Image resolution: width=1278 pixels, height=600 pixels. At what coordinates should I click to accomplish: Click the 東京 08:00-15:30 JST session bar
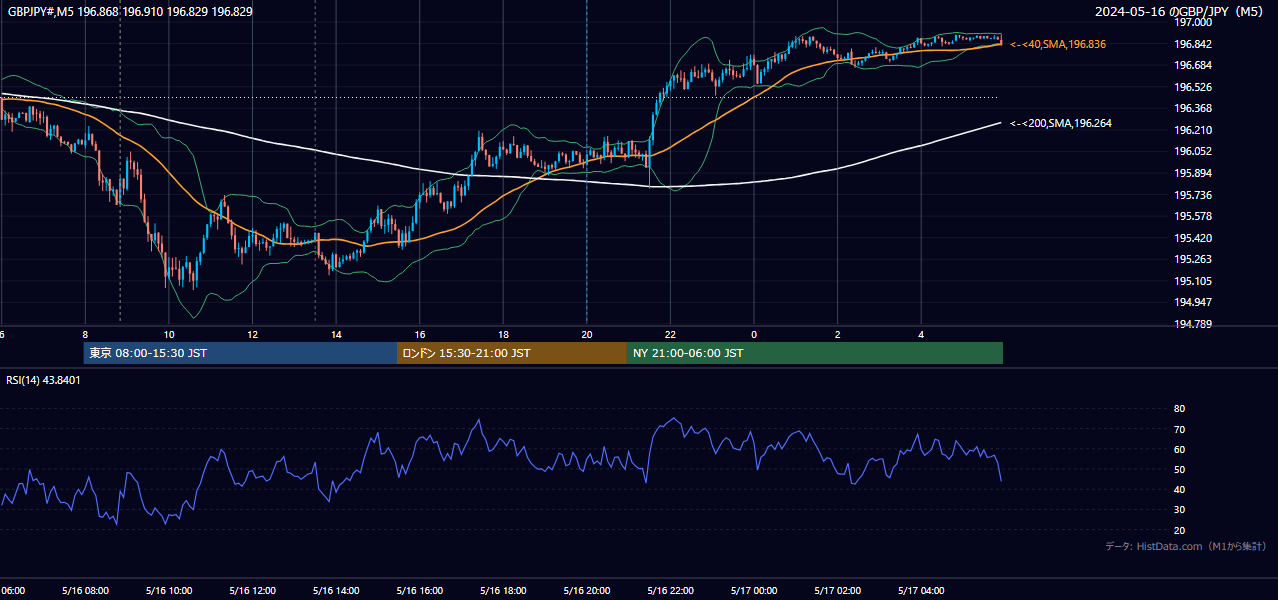click(x=240, y=353)
